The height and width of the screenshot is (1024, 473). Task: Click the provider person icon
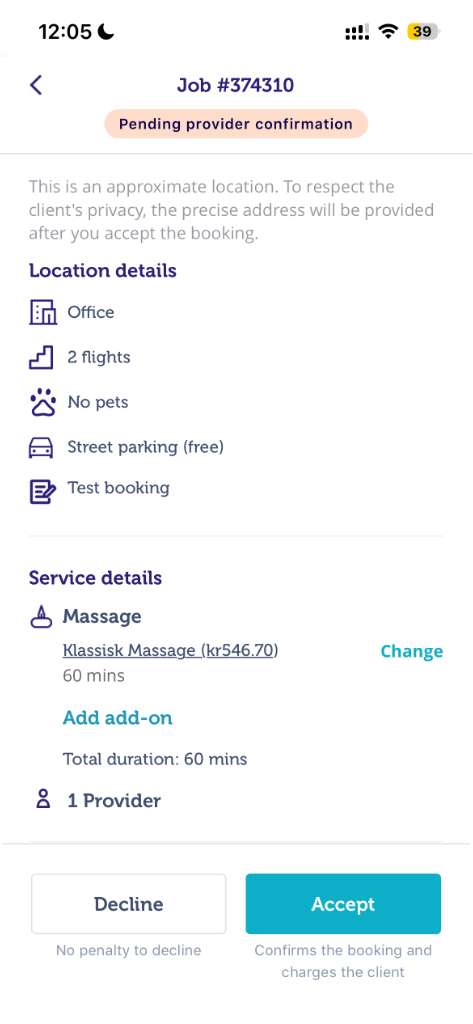point(43,800)
